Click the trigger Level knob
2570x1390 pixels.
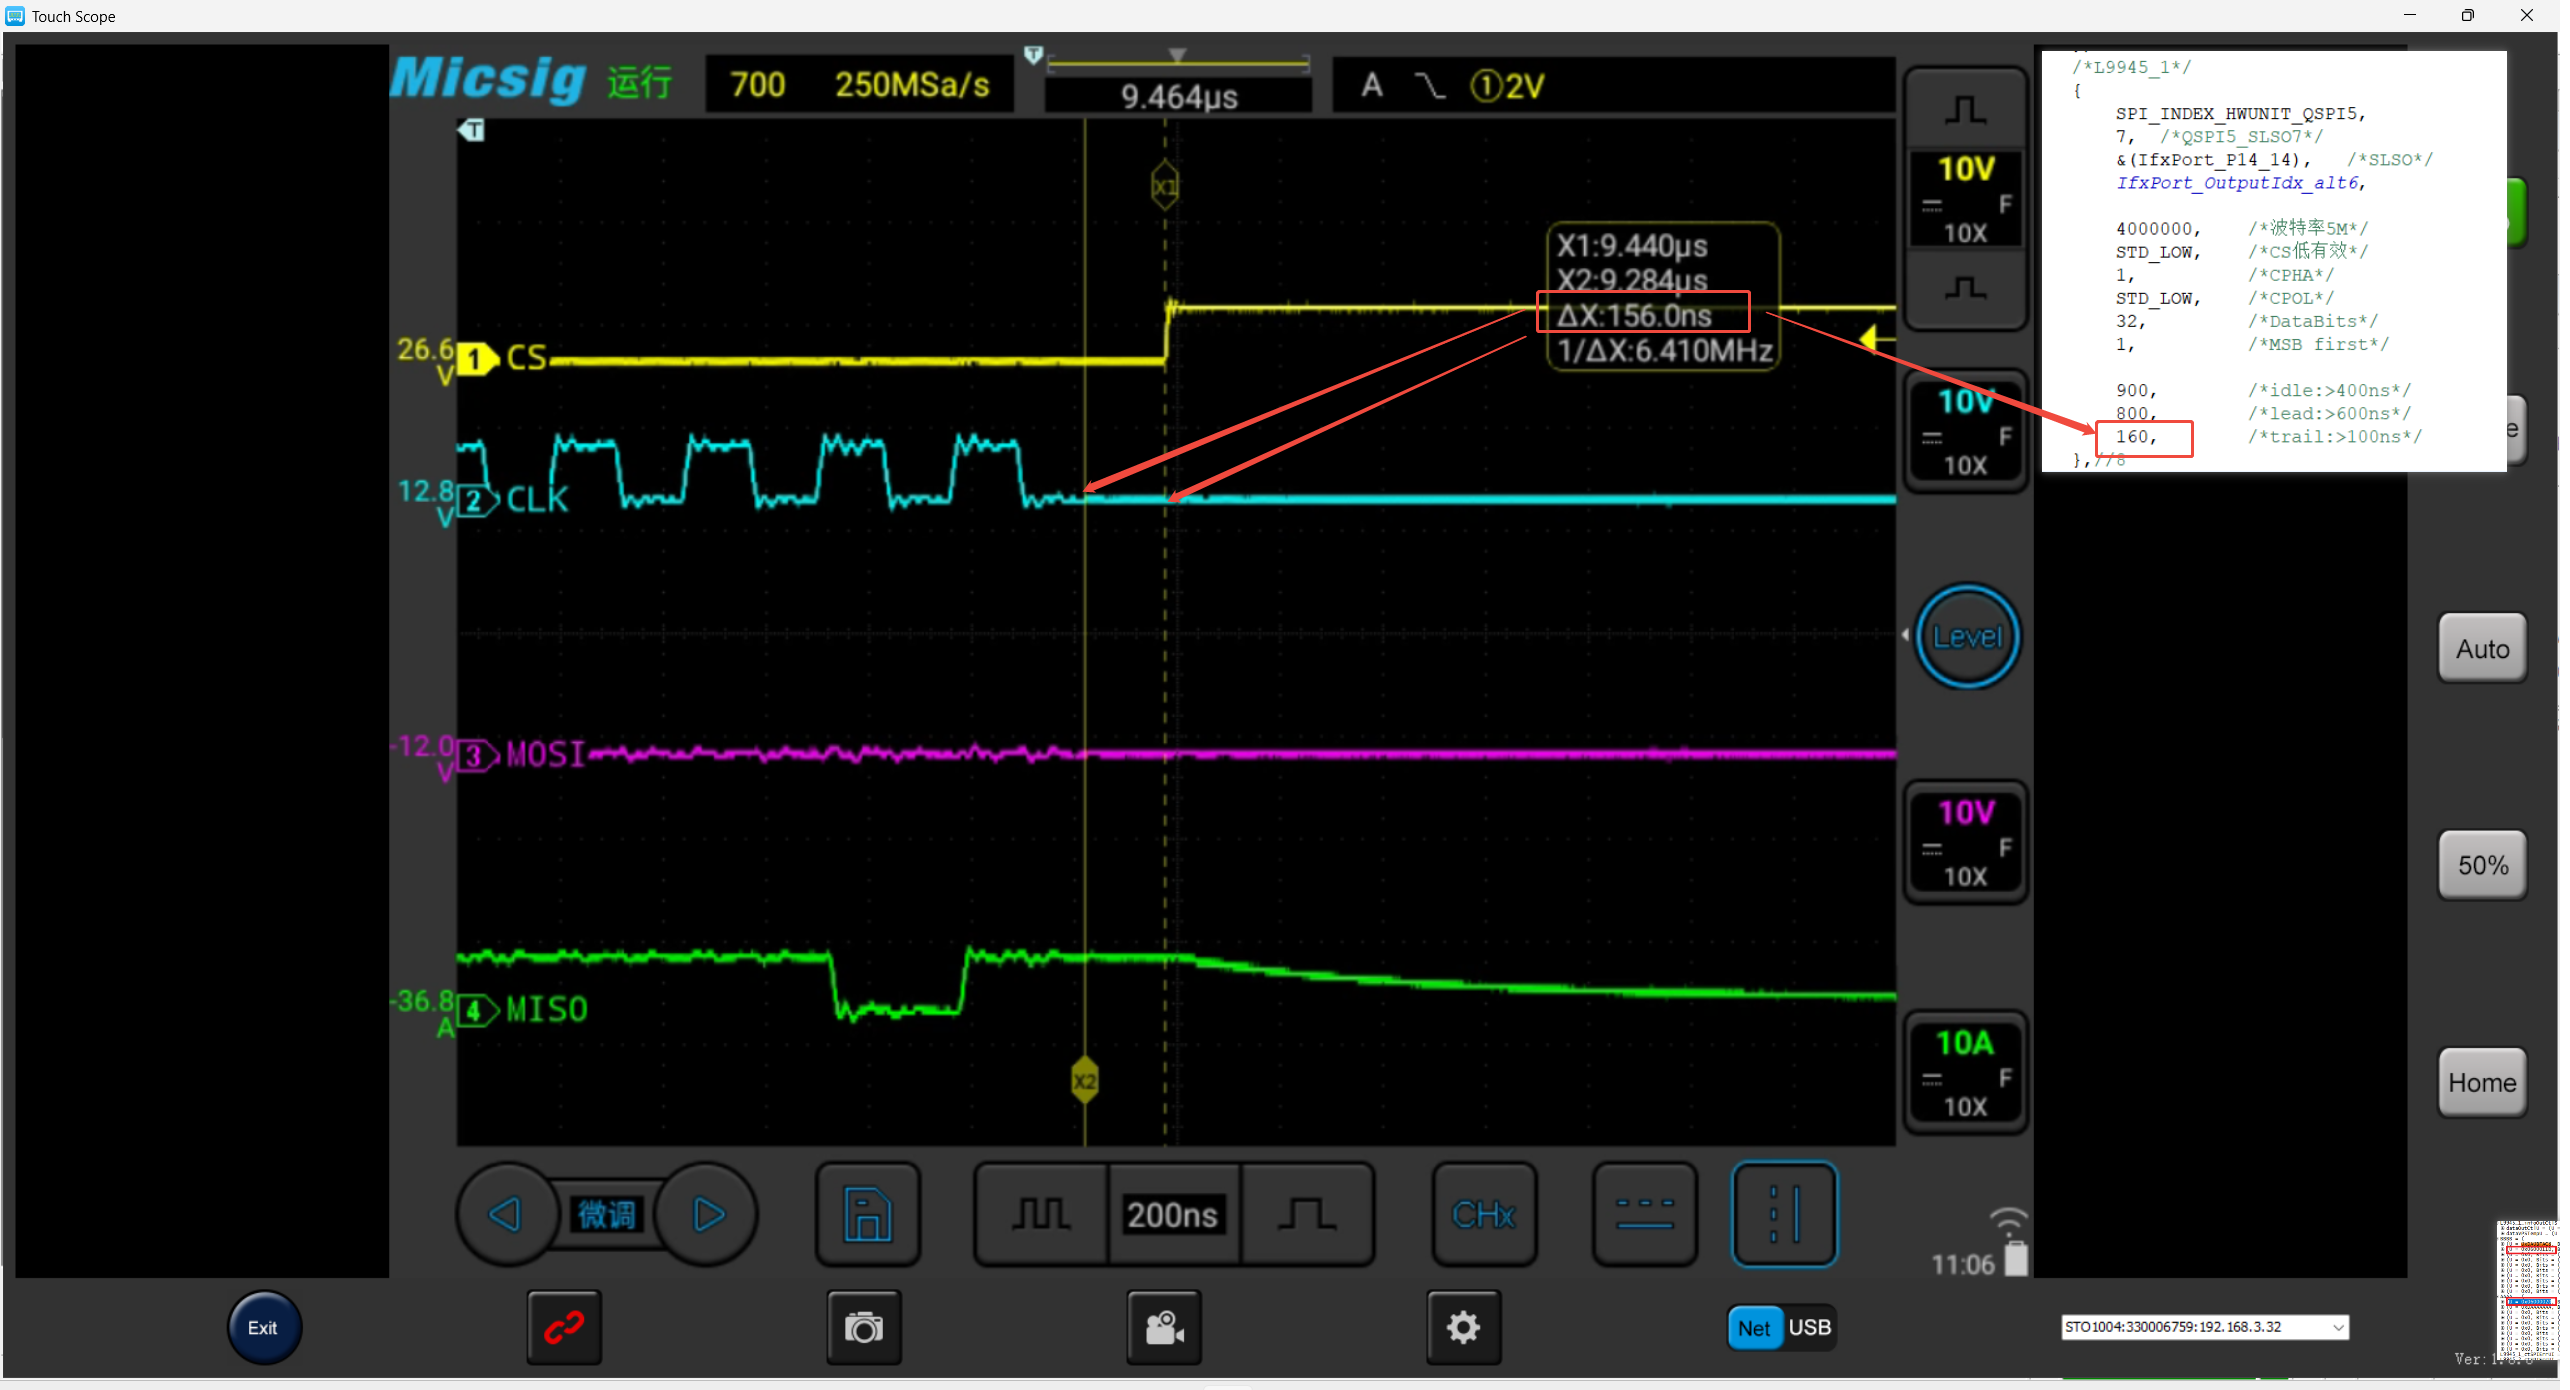(1967, 637)
